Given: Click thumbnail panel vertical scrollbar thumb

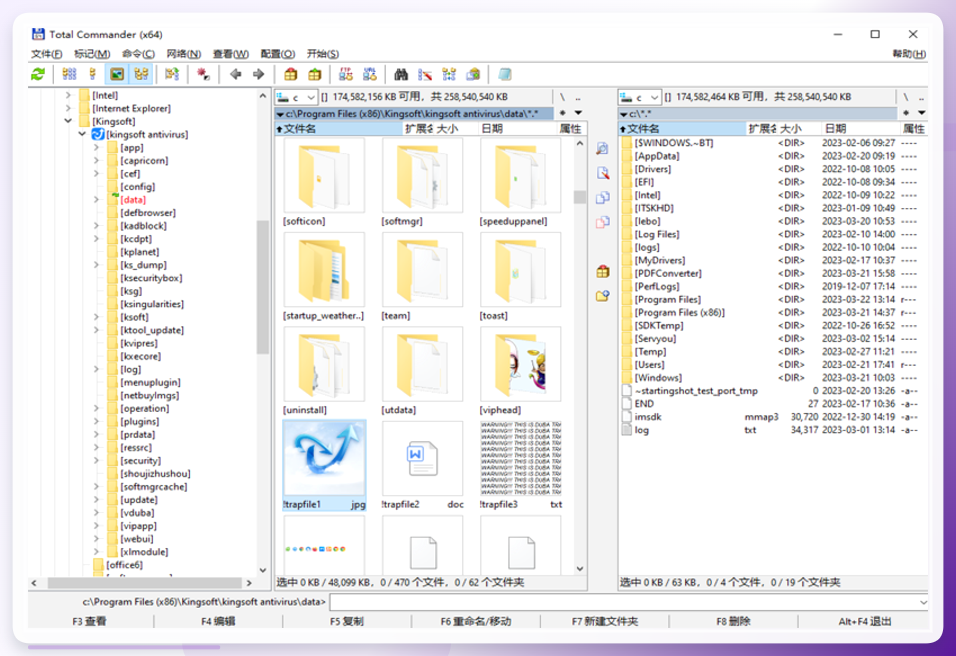Looking at the screenshot, I should click(580, 197).
